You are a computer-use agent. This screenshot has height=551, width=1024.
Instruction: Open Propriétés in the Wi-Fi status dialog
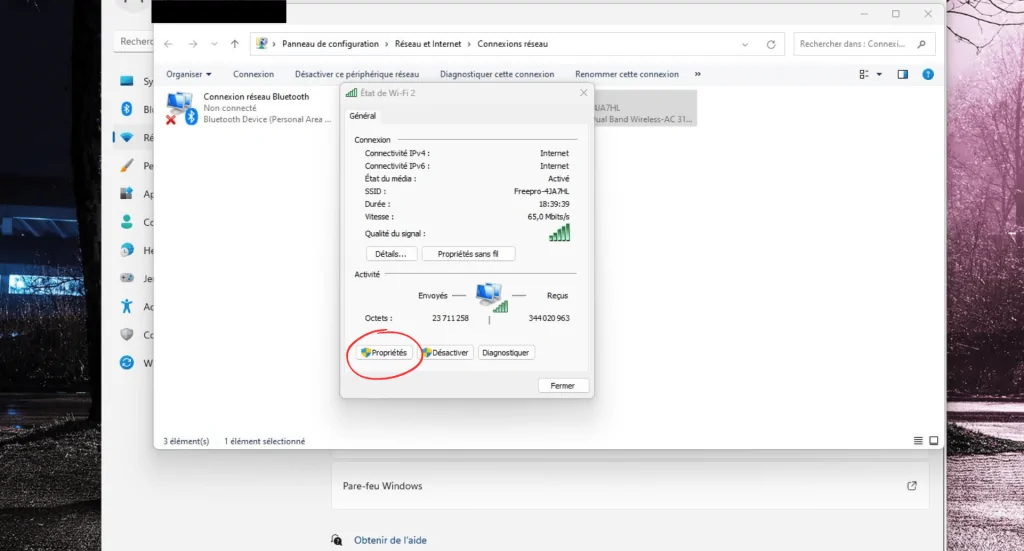tap(384, 353)
